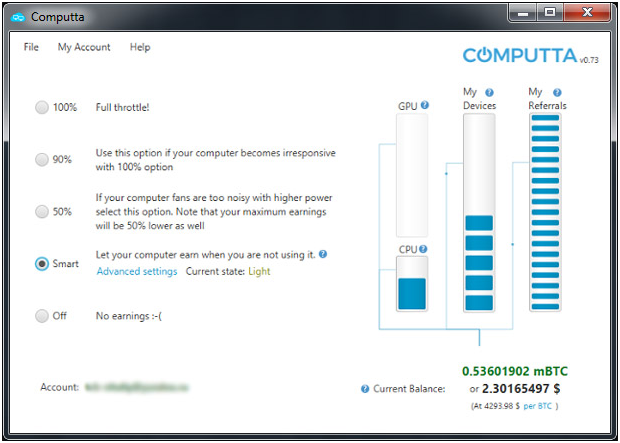Click the No earnings :-( text
The image size is (620, 443).
click(129, 316)
